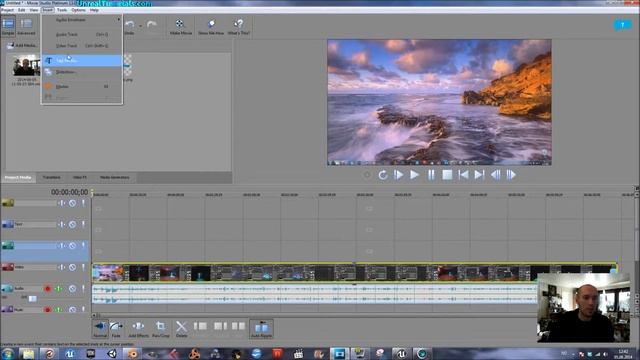The width and height of the screenshot is (640, 360).
Task: Click the Add Media button
Action: pos(22,46)
